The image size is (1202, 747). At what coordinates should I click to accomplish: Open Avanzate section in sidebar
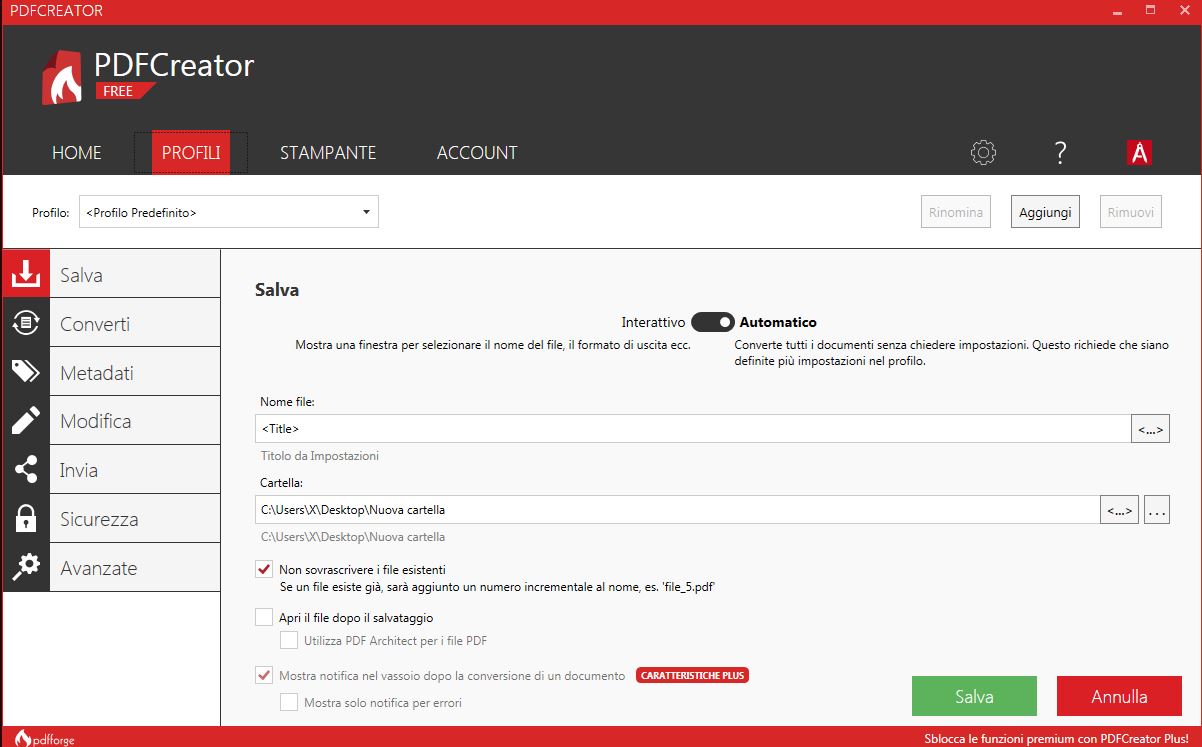tap(111, 567)
